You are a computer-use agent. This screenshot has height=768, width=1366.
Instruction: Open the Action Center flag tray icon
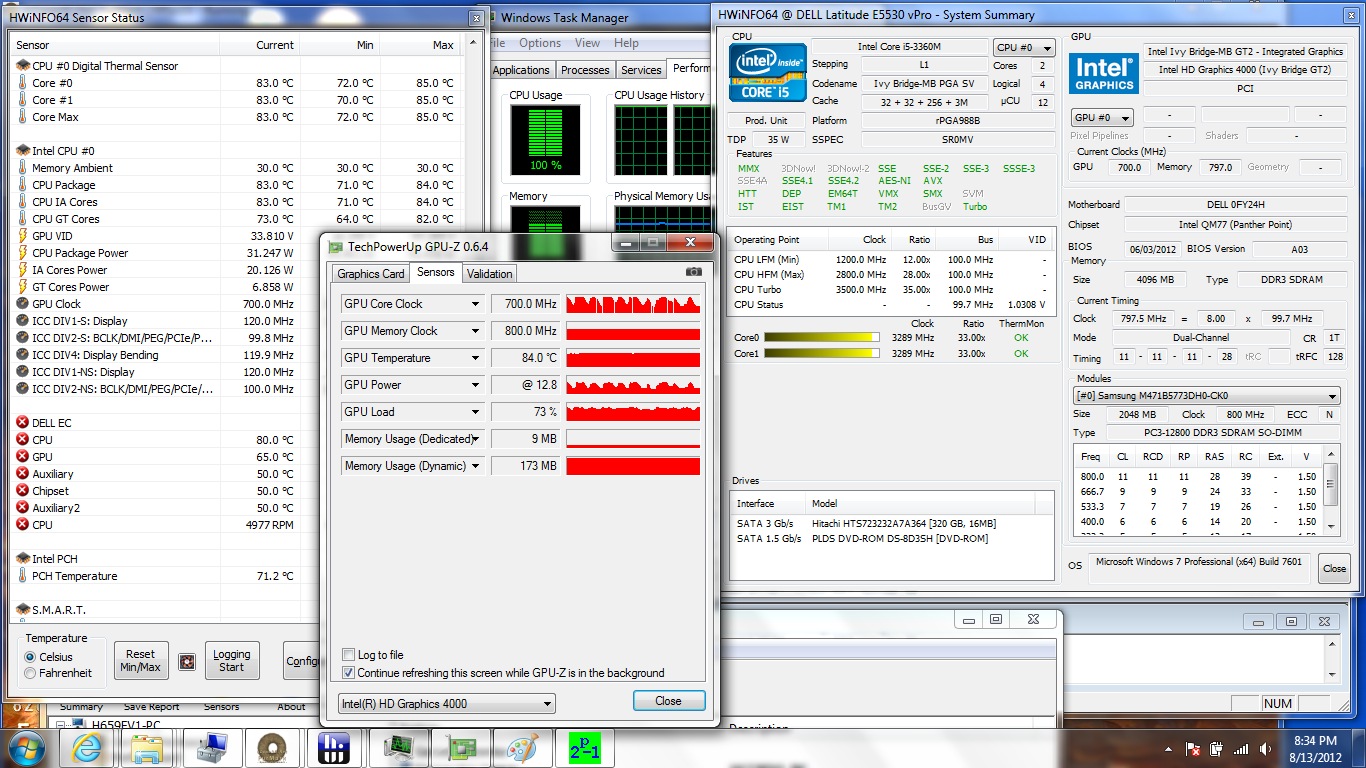pyautogui.click(x=1193, y=749)
